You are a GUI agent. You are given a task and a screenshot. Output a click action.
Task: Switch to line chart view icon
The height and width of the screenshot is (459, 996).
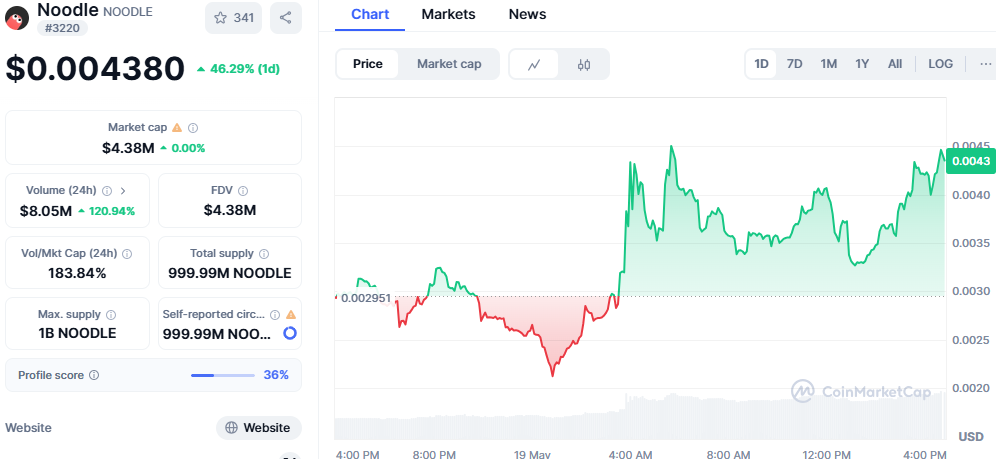534,64
